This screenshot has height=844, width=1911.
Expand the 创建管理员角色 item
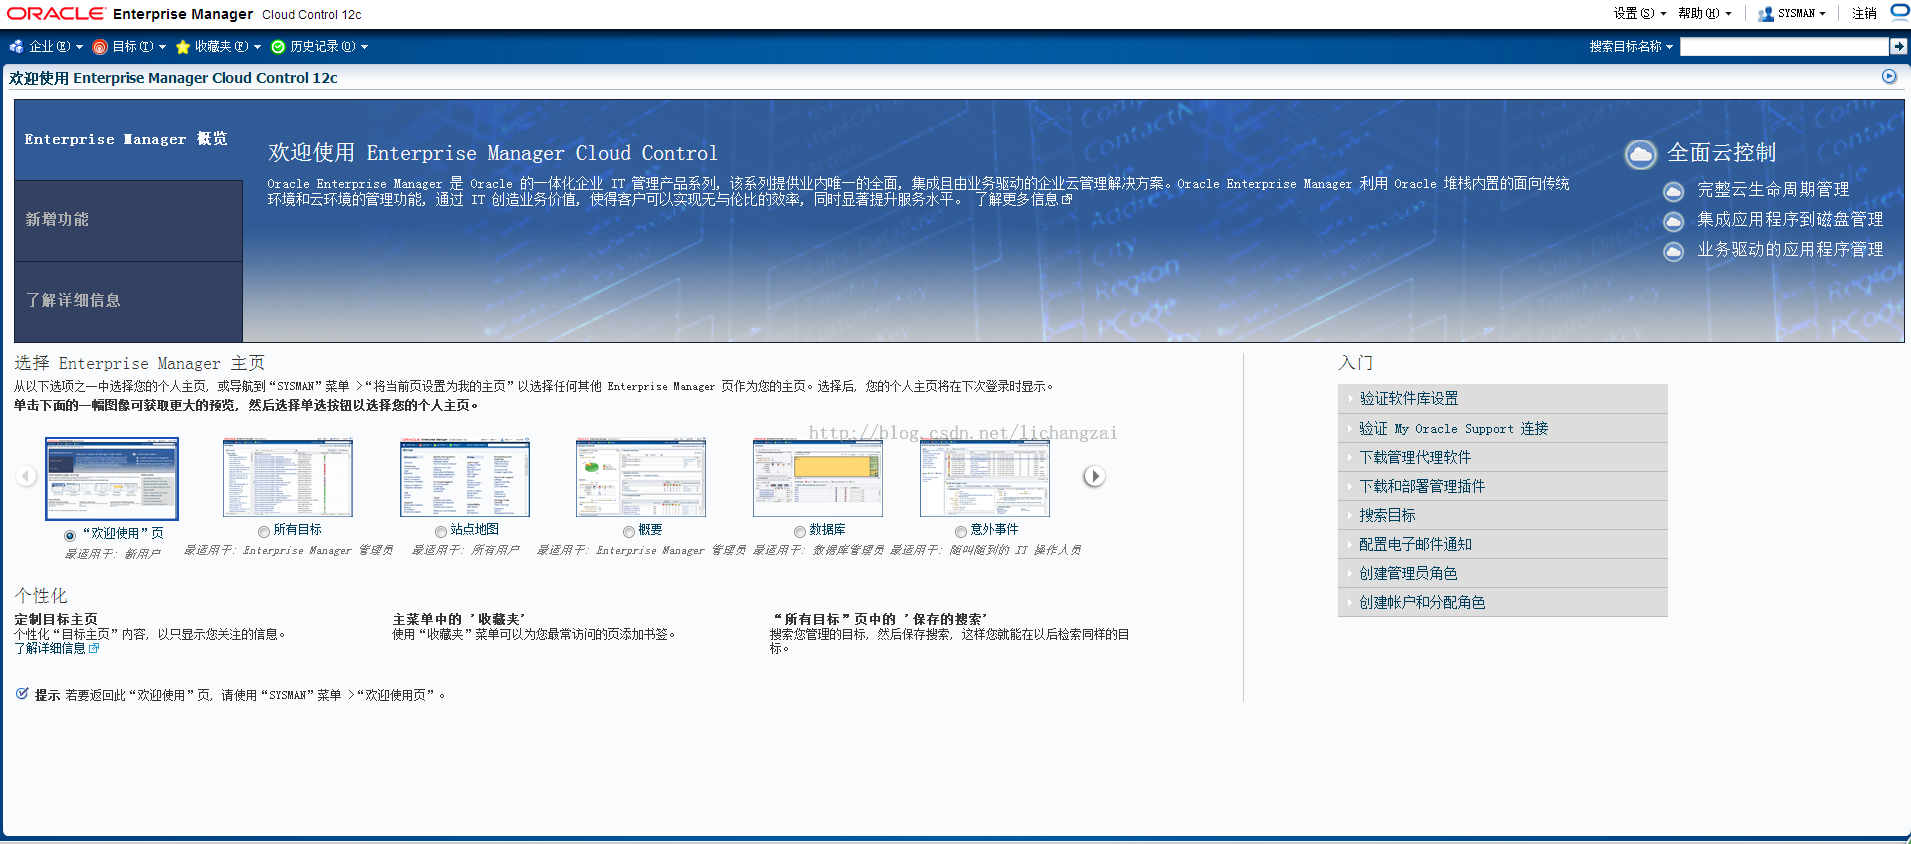(1503, 573)
